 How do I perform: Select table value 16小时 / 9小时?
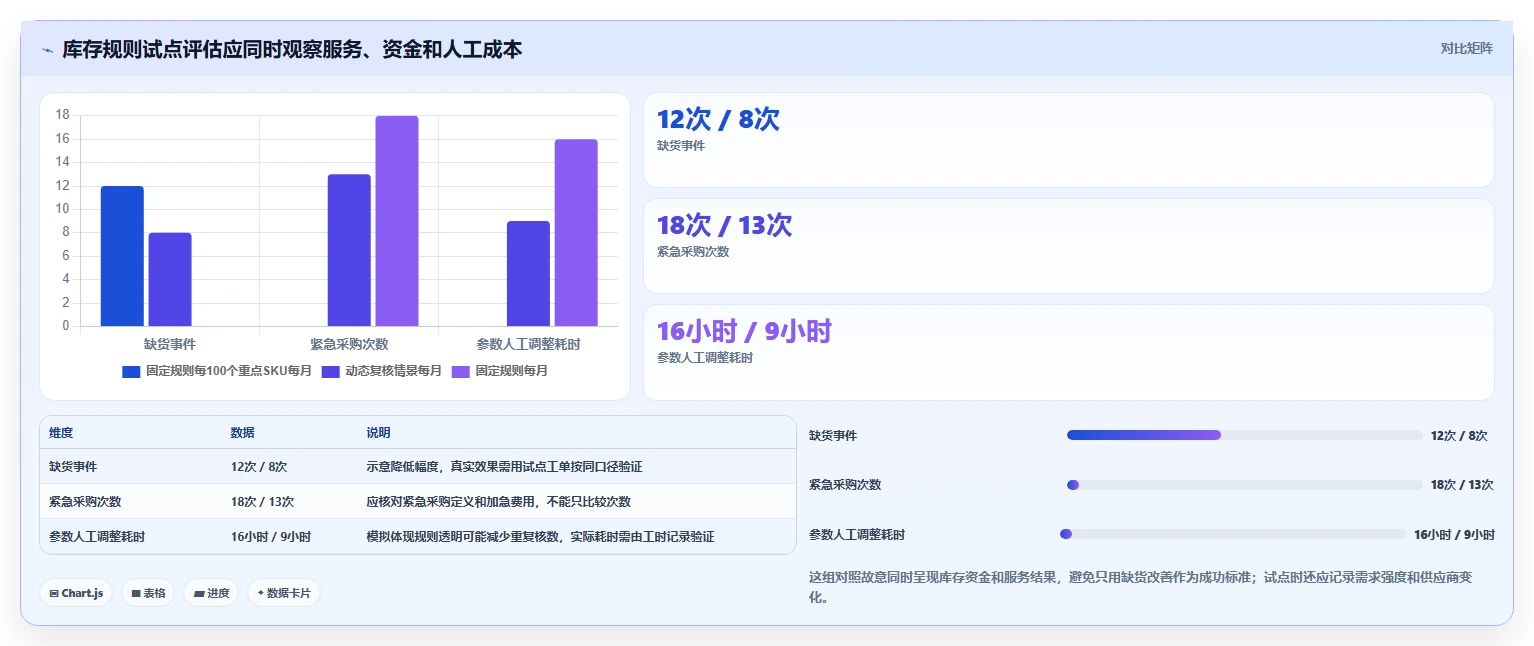click(x=271, y=537)
